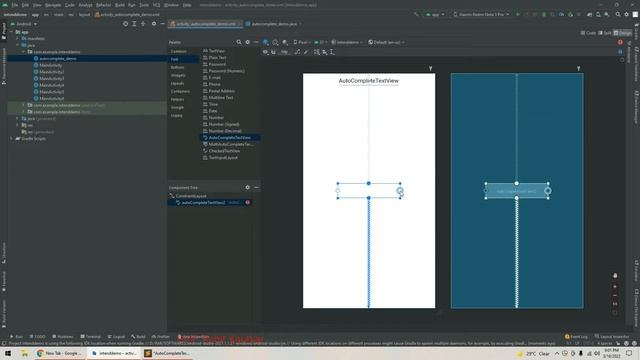The width and height of the screenshot is (640, 360).
Task: Click the guidelines icon in design toolbar
Action: coord(332,52)
